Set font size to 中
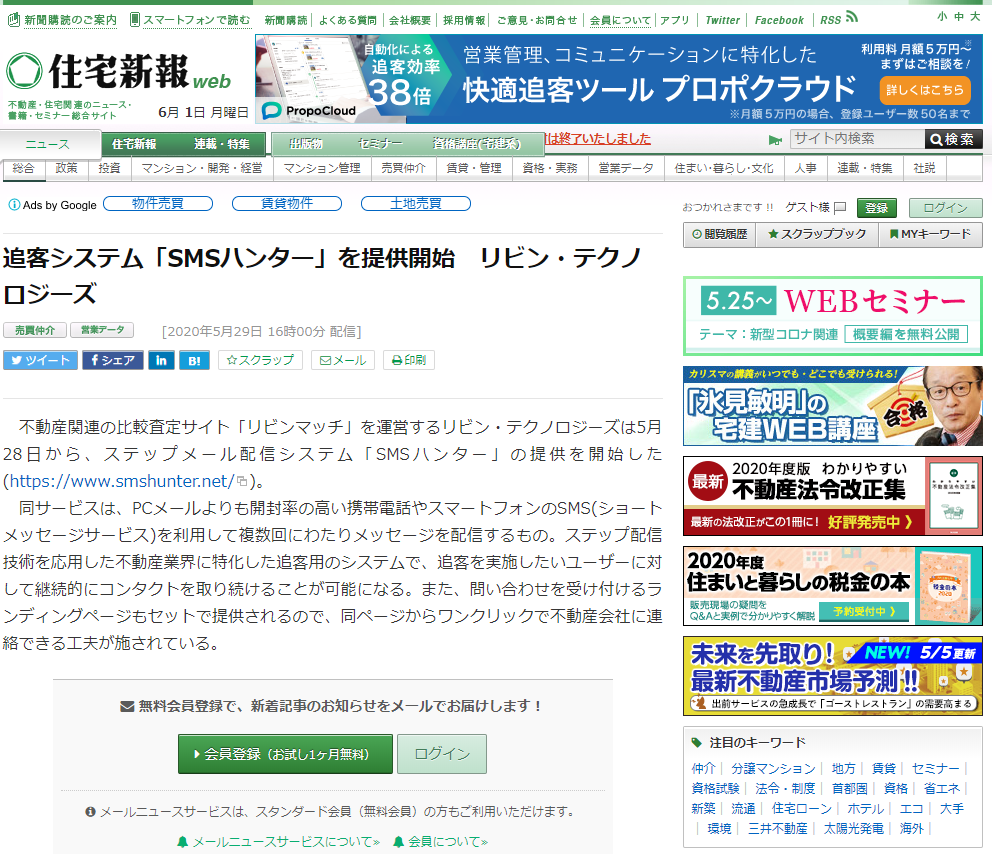The image size is (992, 854). (958, 16)
